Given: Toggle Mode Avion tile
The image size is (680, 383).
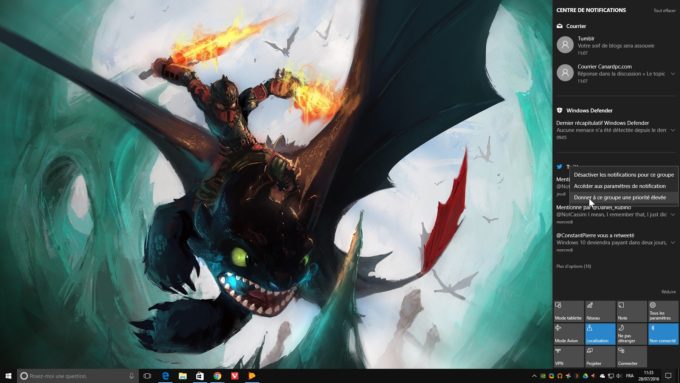Looking at the screenshot, I should (x=569, y=334).
